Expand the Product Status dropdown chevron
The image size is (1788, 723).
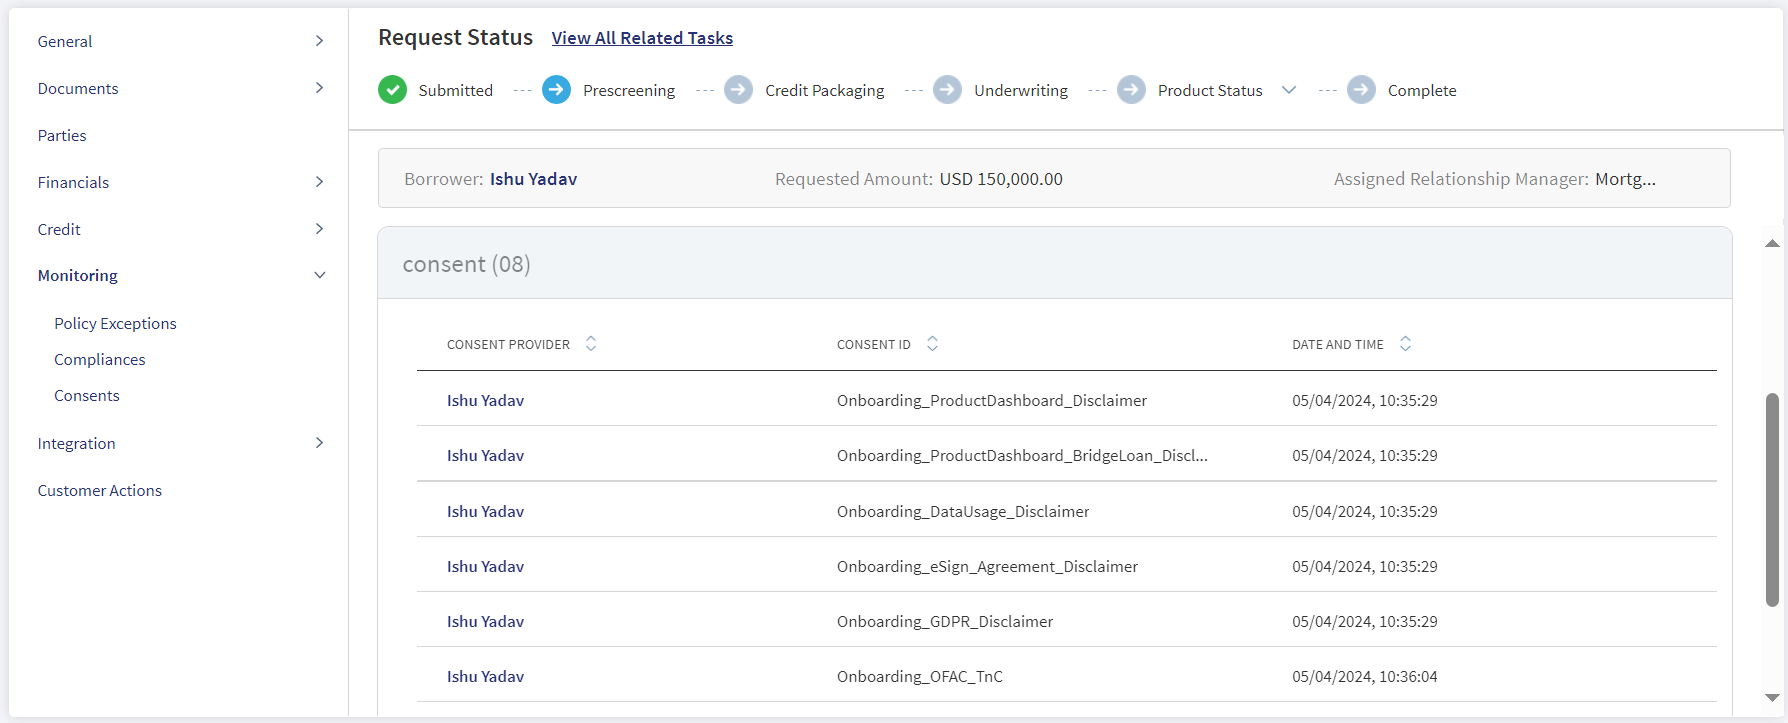(x=1289, y=90)
